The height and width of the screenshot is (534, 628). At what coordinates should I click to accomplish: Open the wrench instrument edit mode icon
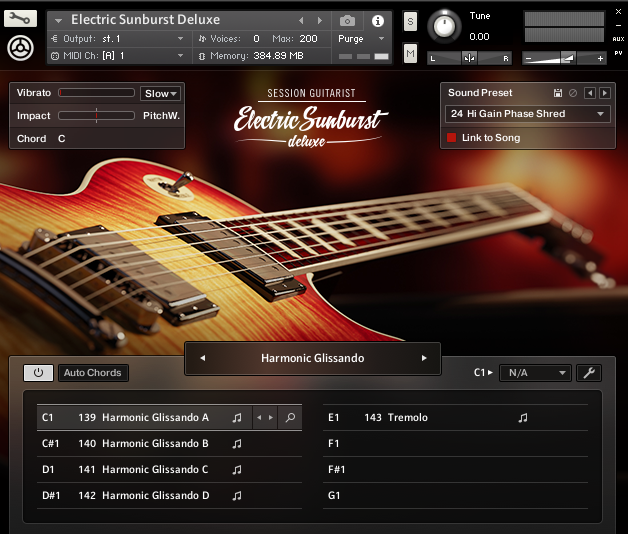[21, 18]
